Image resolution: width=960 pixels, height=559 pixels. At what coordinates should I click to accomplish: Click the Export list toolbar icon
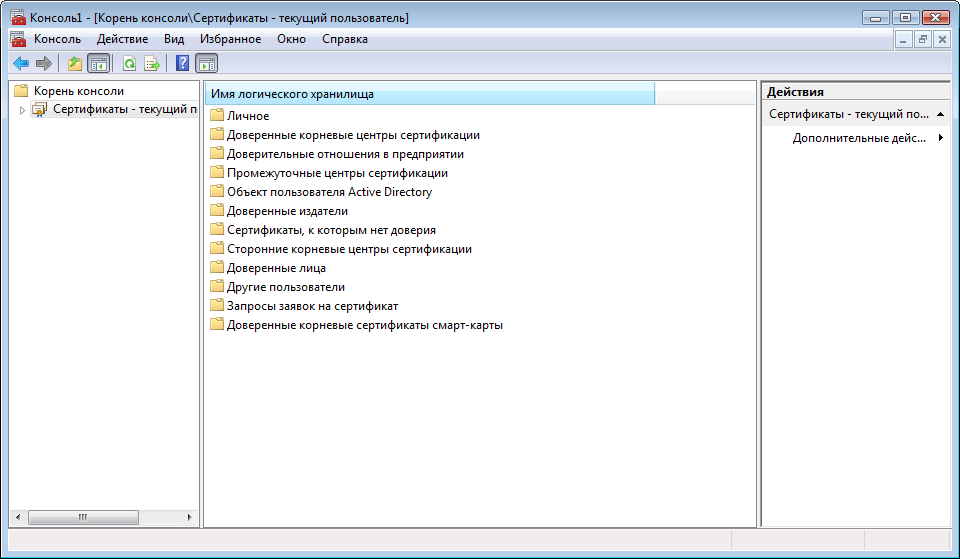click(152, 63)
